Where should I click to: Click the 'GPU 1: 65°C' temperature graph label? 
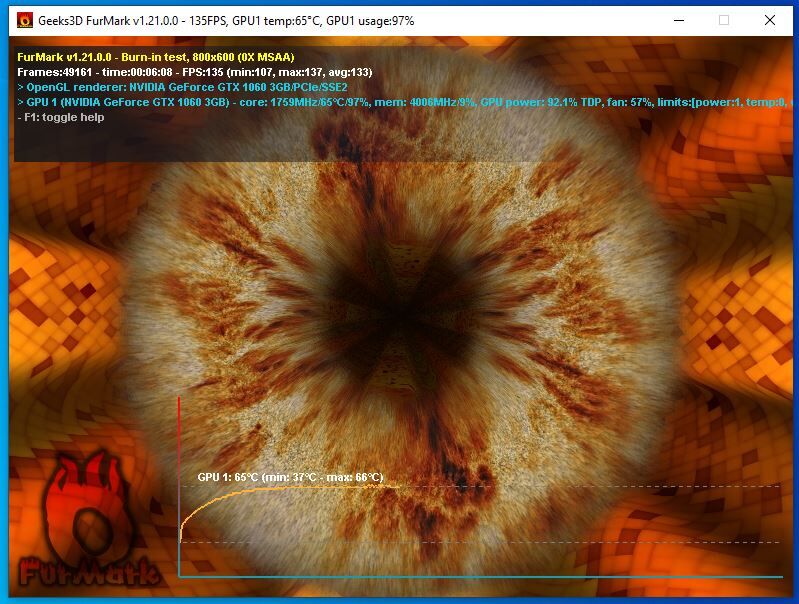point(290,477)
